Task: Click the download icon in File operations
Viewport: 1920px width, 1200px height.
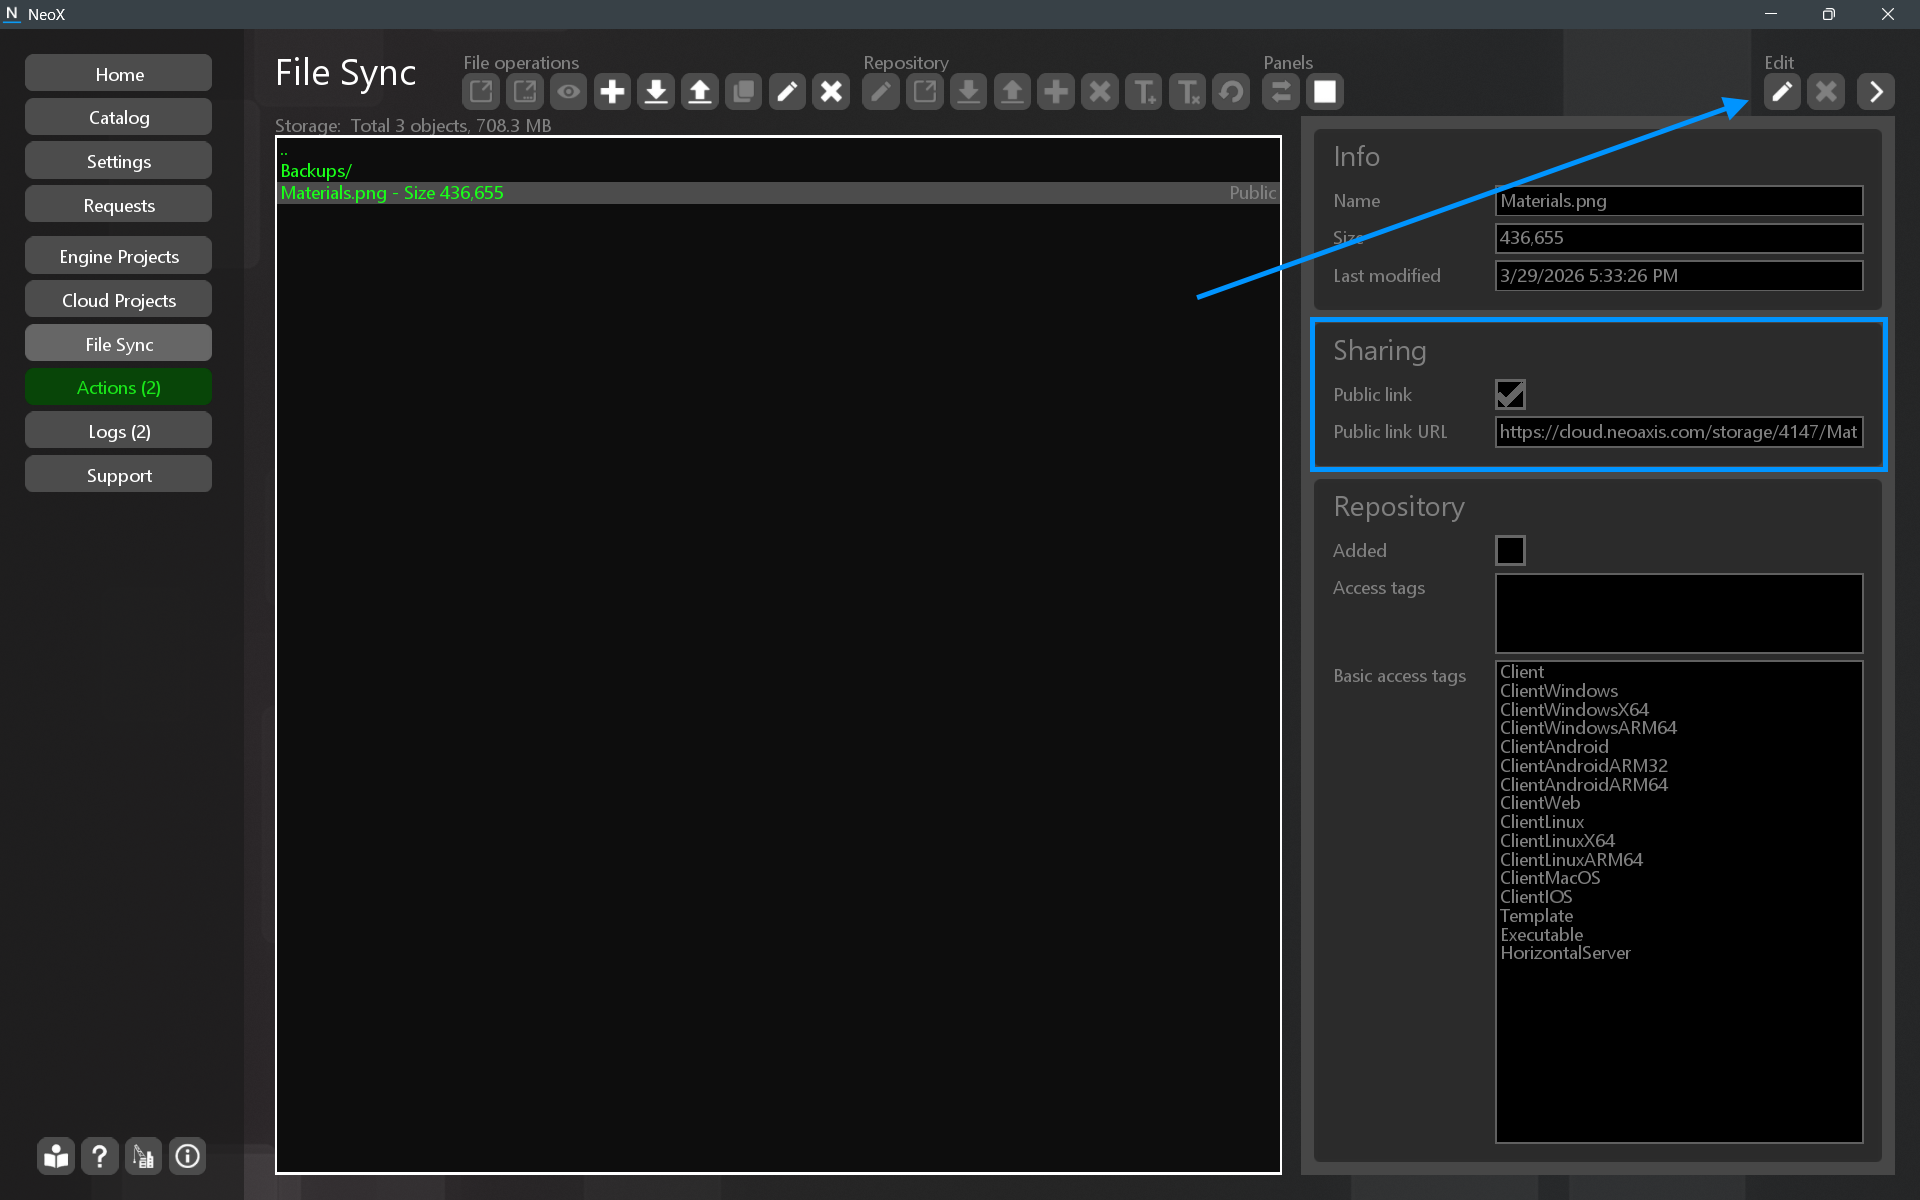Action: [x=656, y=92]
